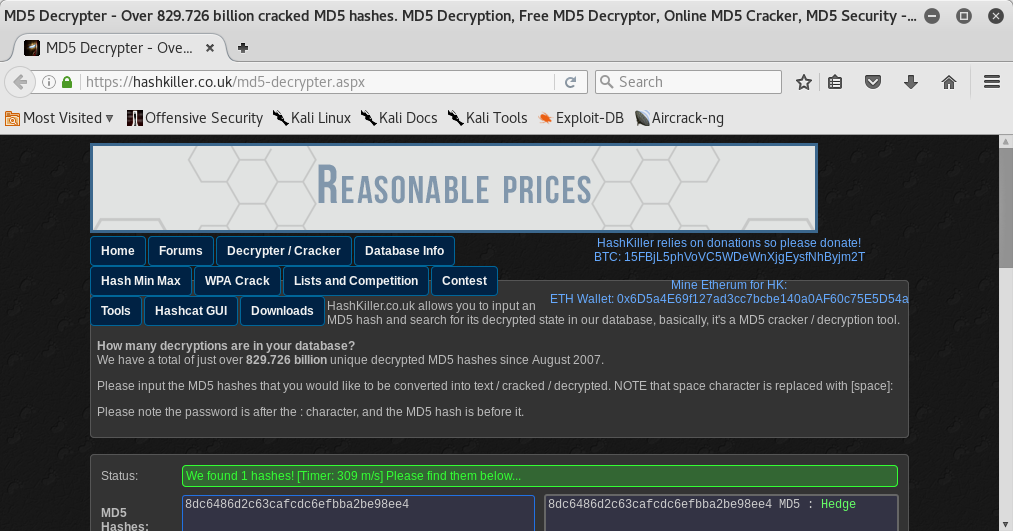The image size is (1013, 531).
Task: Click in the MD5 Hashes input box
Action: pyautogui.click(x=358, y=515)
